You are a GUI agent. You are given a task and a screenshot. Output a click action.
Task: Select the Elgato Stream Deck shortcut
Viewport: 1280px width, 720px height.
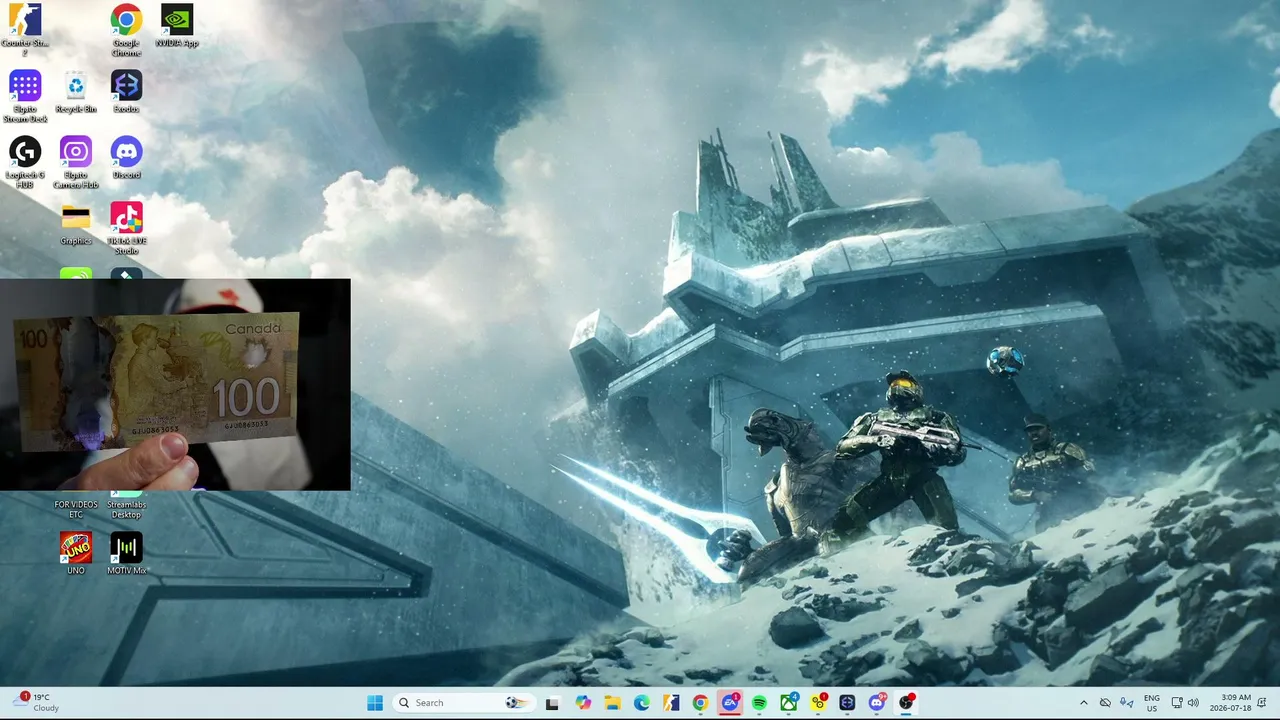tap(25, 96)
